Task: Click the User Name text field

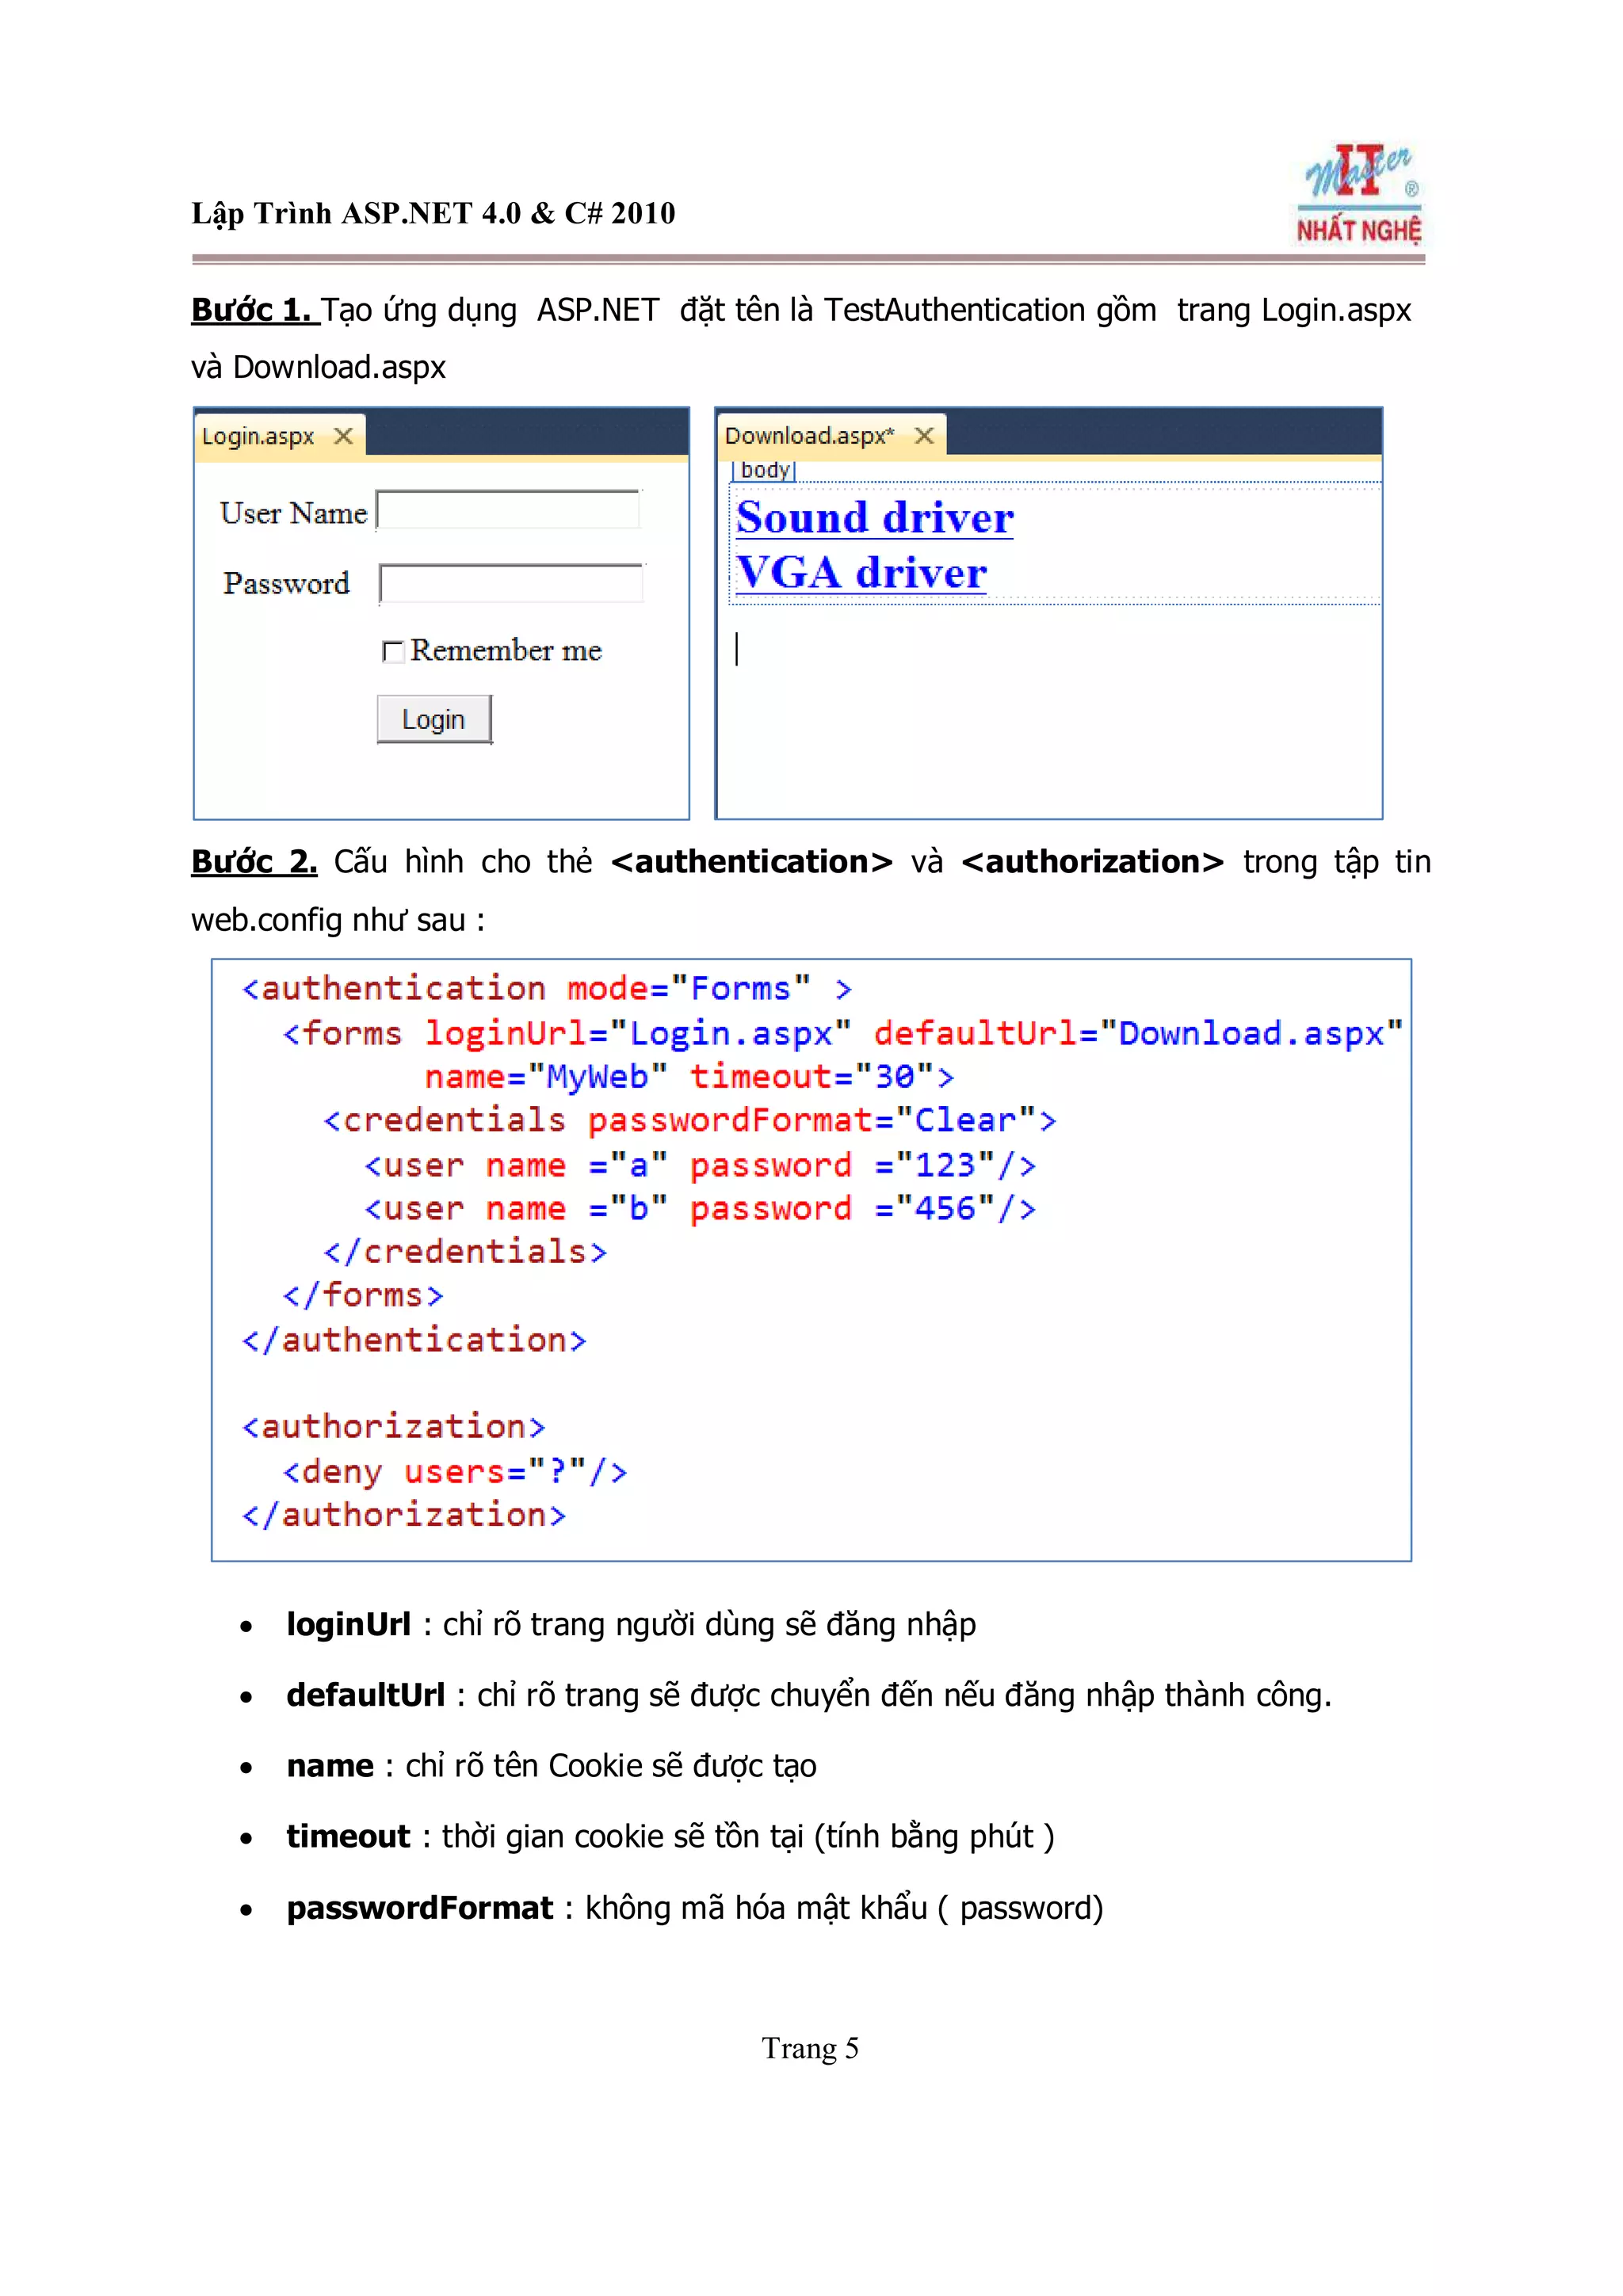Action: [x=508, y=510]
